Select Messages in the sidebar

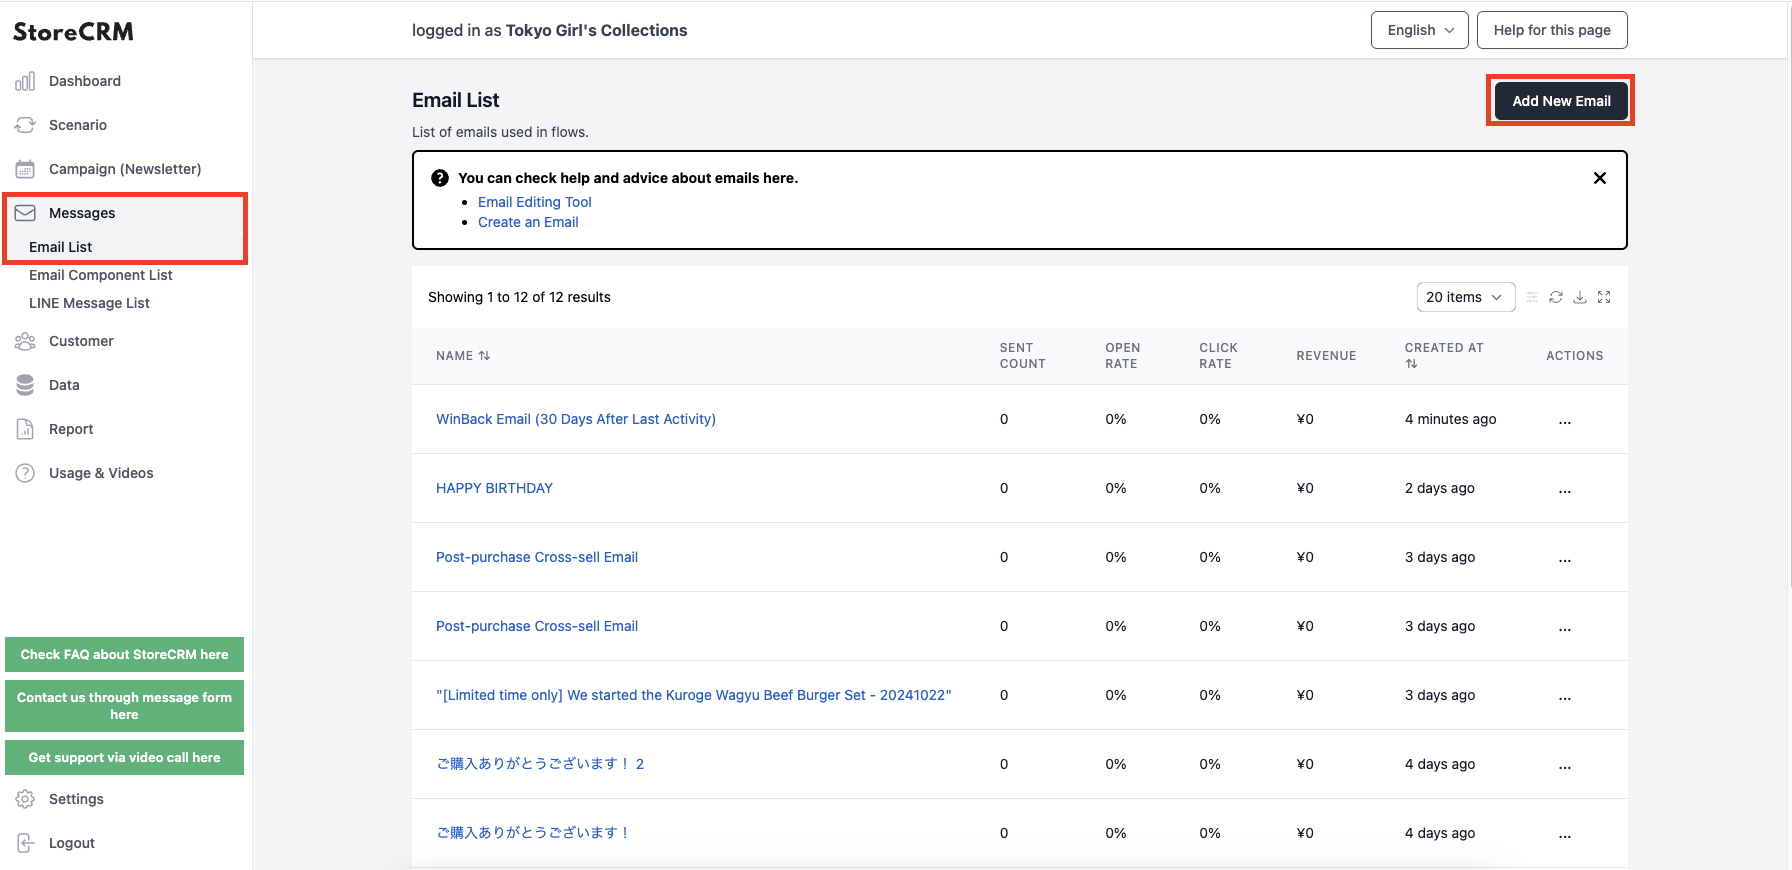82,213
